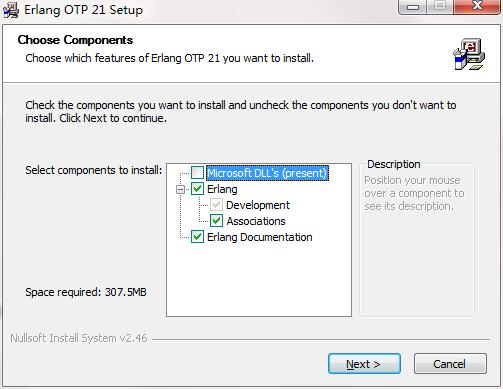Click the Erlang computer logo in header
Image resolution: width=503 pixels, height=389 pixels.
point(469,54)
